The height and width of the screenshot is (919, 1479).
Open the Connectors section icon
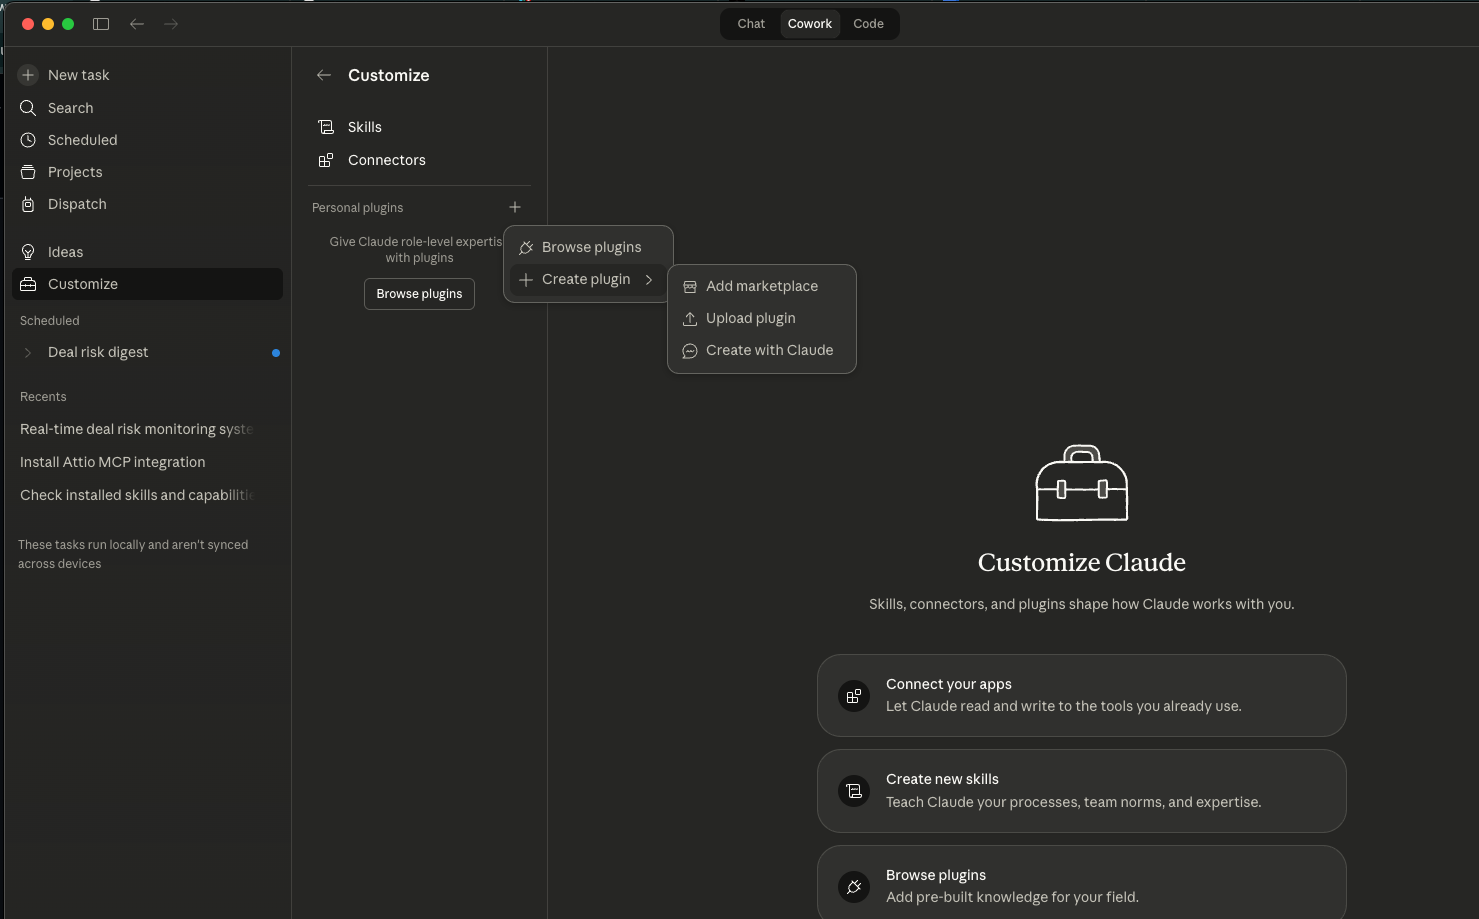point(325,160)
